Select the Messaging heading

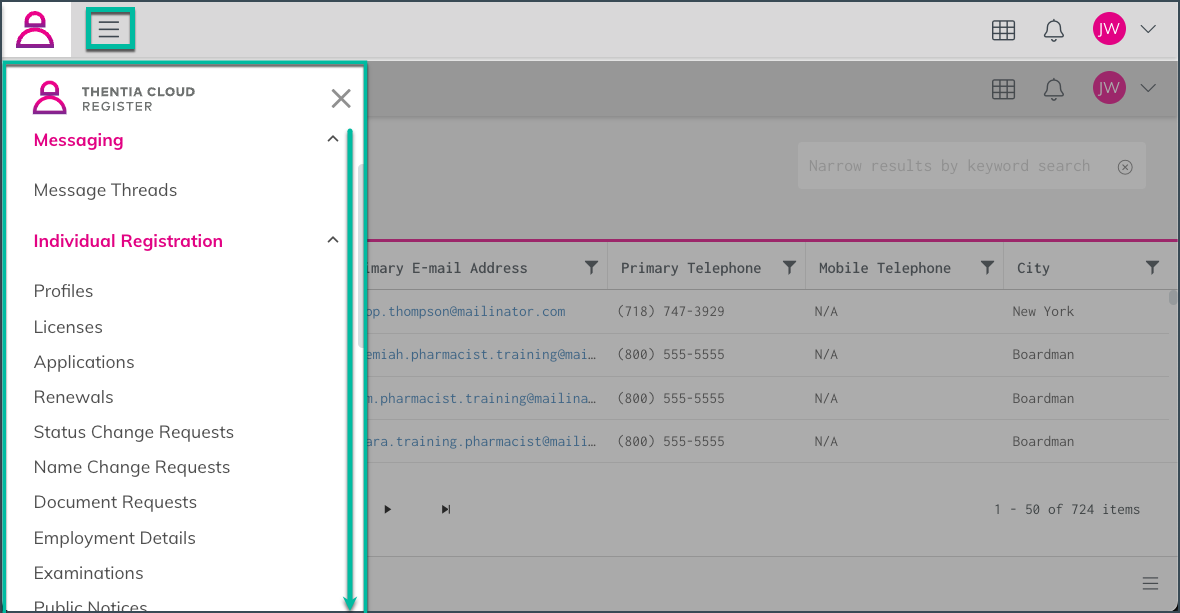tap(78, 140)
